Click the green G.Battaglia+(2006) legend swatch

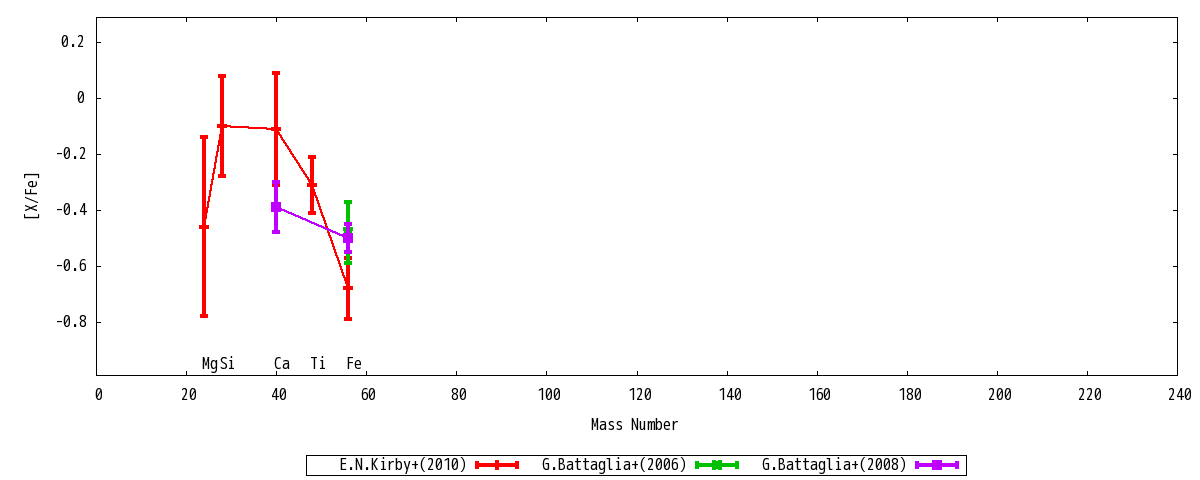pos(717,465)
